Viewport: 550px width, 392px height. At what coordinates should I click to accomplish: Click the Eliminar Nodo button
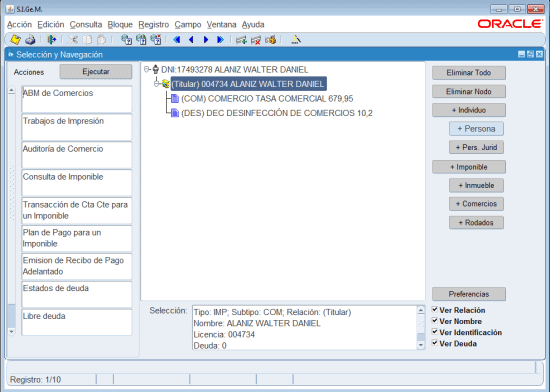point(469,92)
